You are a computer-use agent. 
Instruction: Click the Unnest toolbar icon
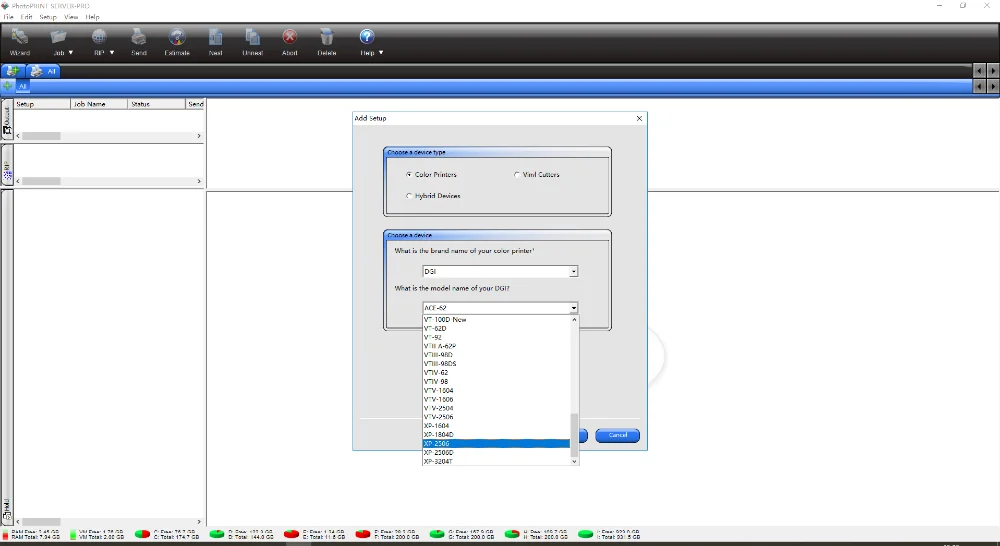click(x=253, y=37)
